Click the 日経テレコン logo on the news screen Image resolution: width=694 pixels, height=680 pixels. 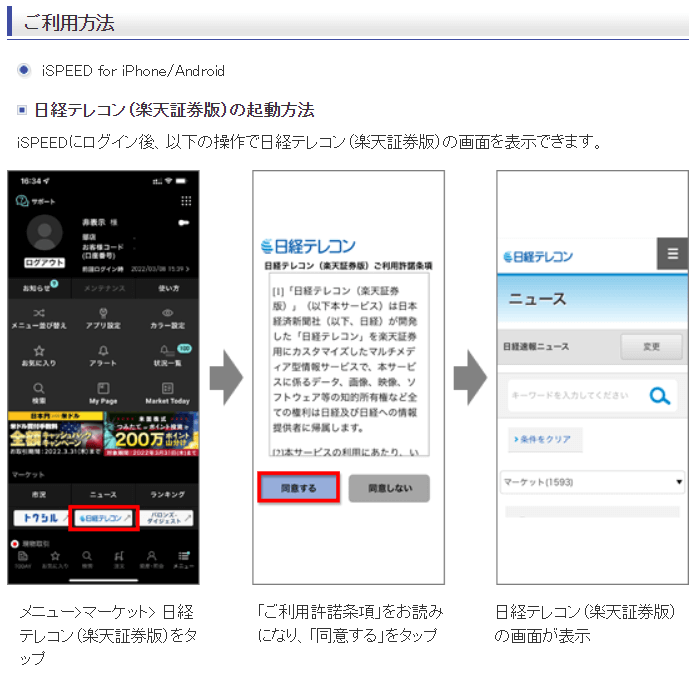pos(538,257)
